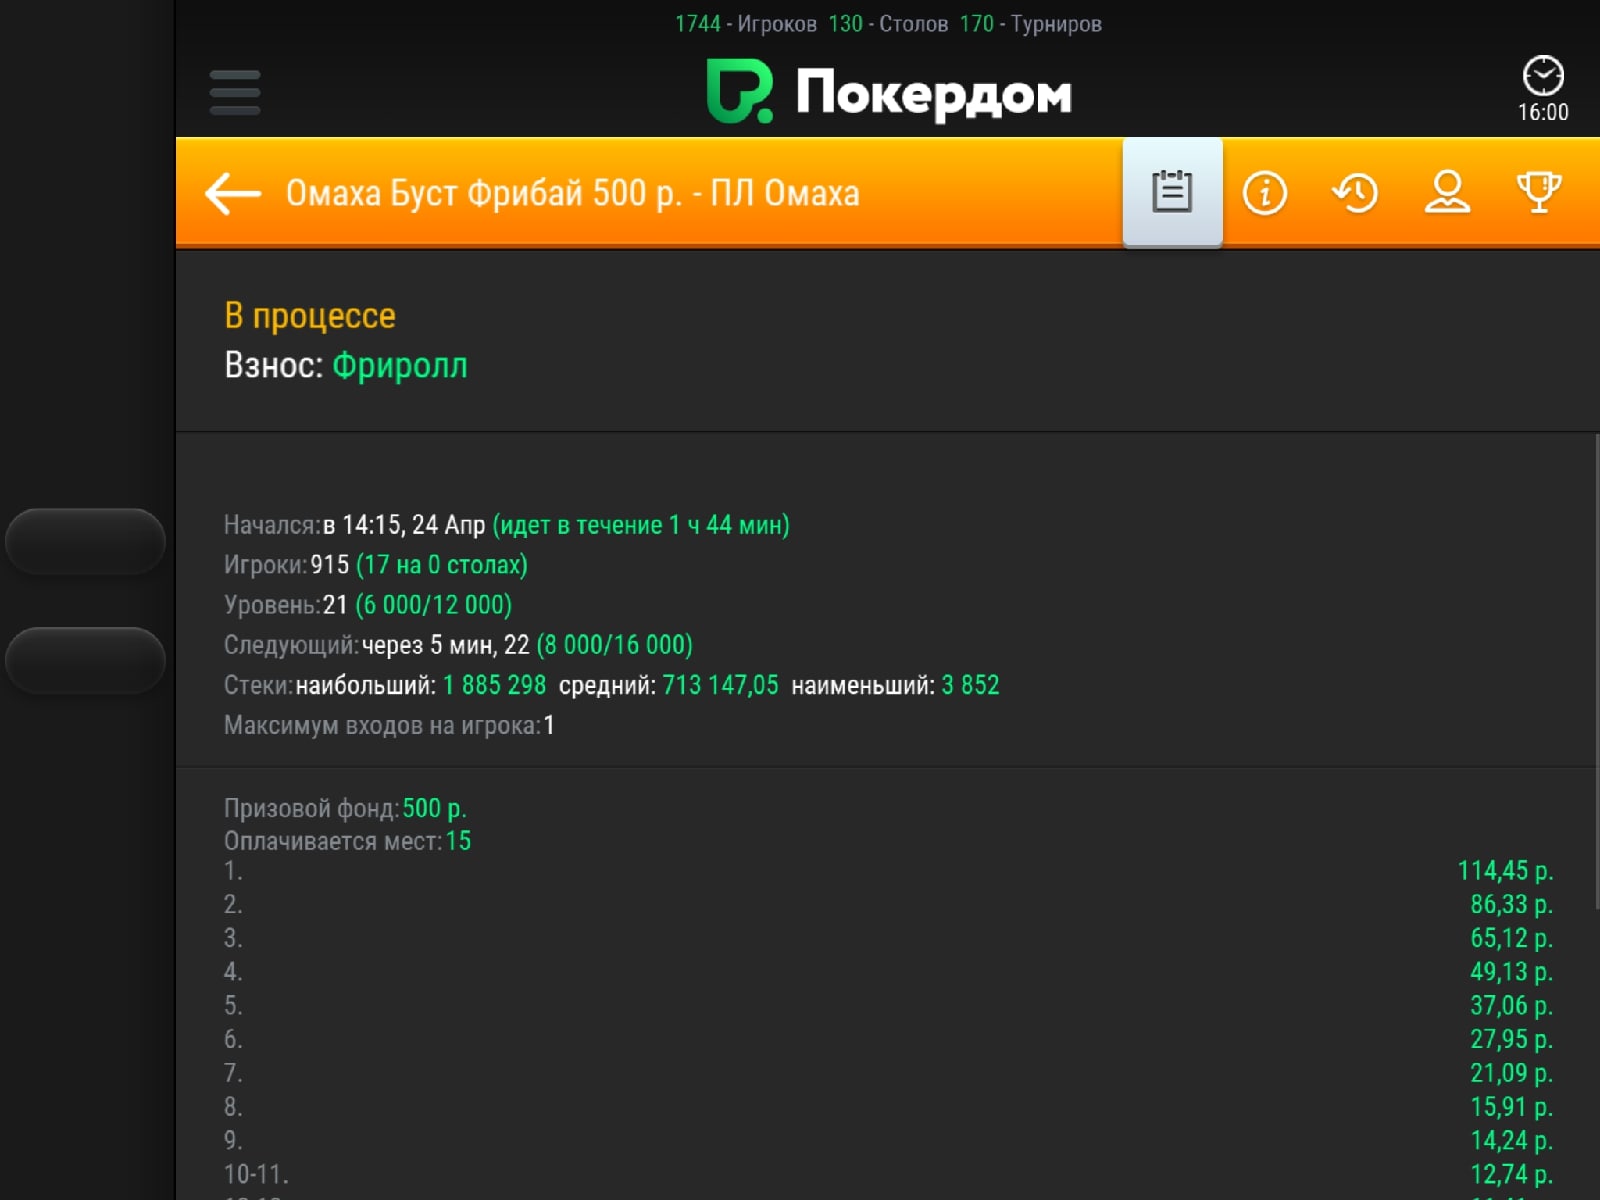Click second place prize '86,33 р.'
The image size is (1600, 1200).
coord(1511,905)
